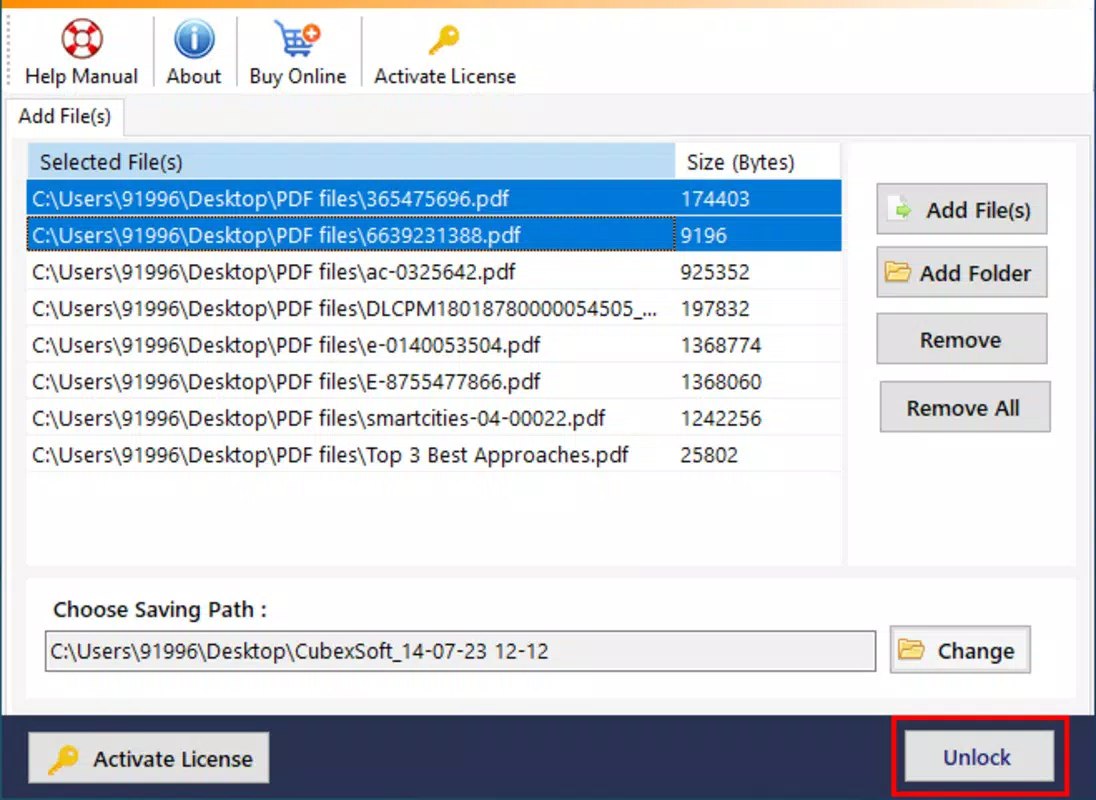Screen dimensions: 1096x800
Task: Click the About toolbar label
Action: 194,76
